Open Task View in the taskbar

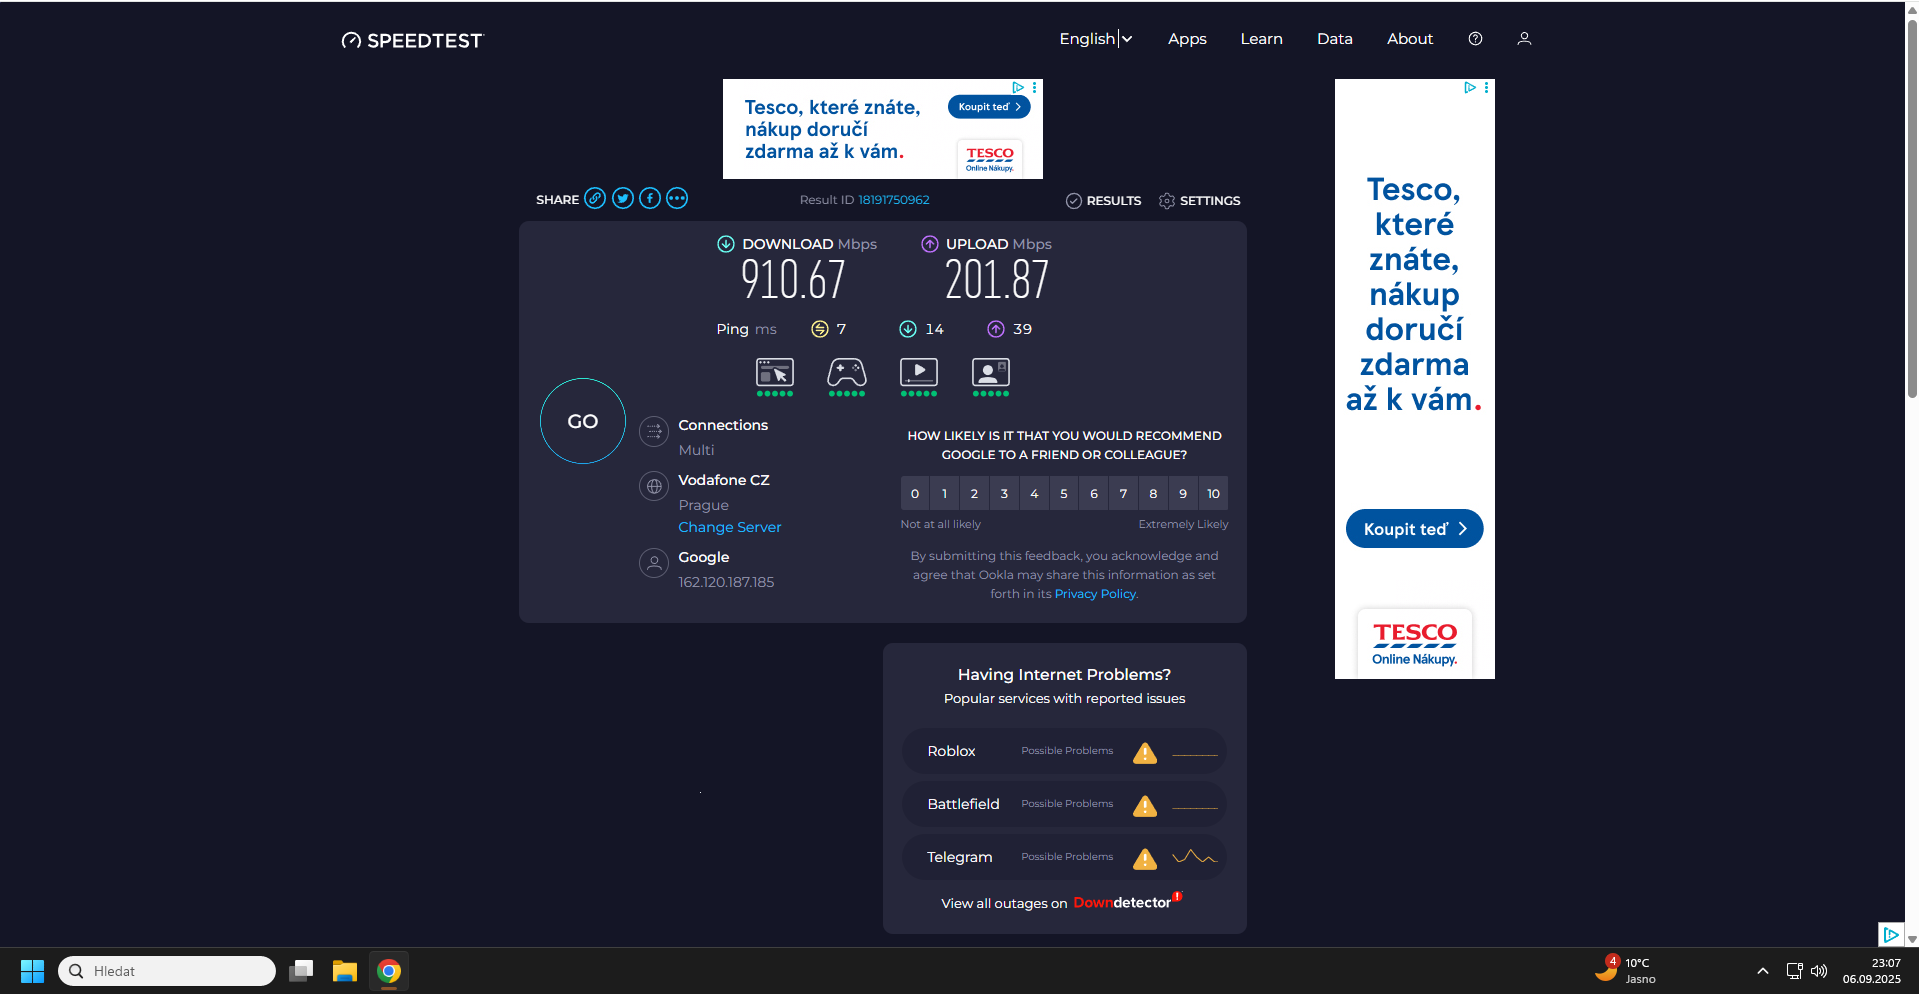coord(301,971)
